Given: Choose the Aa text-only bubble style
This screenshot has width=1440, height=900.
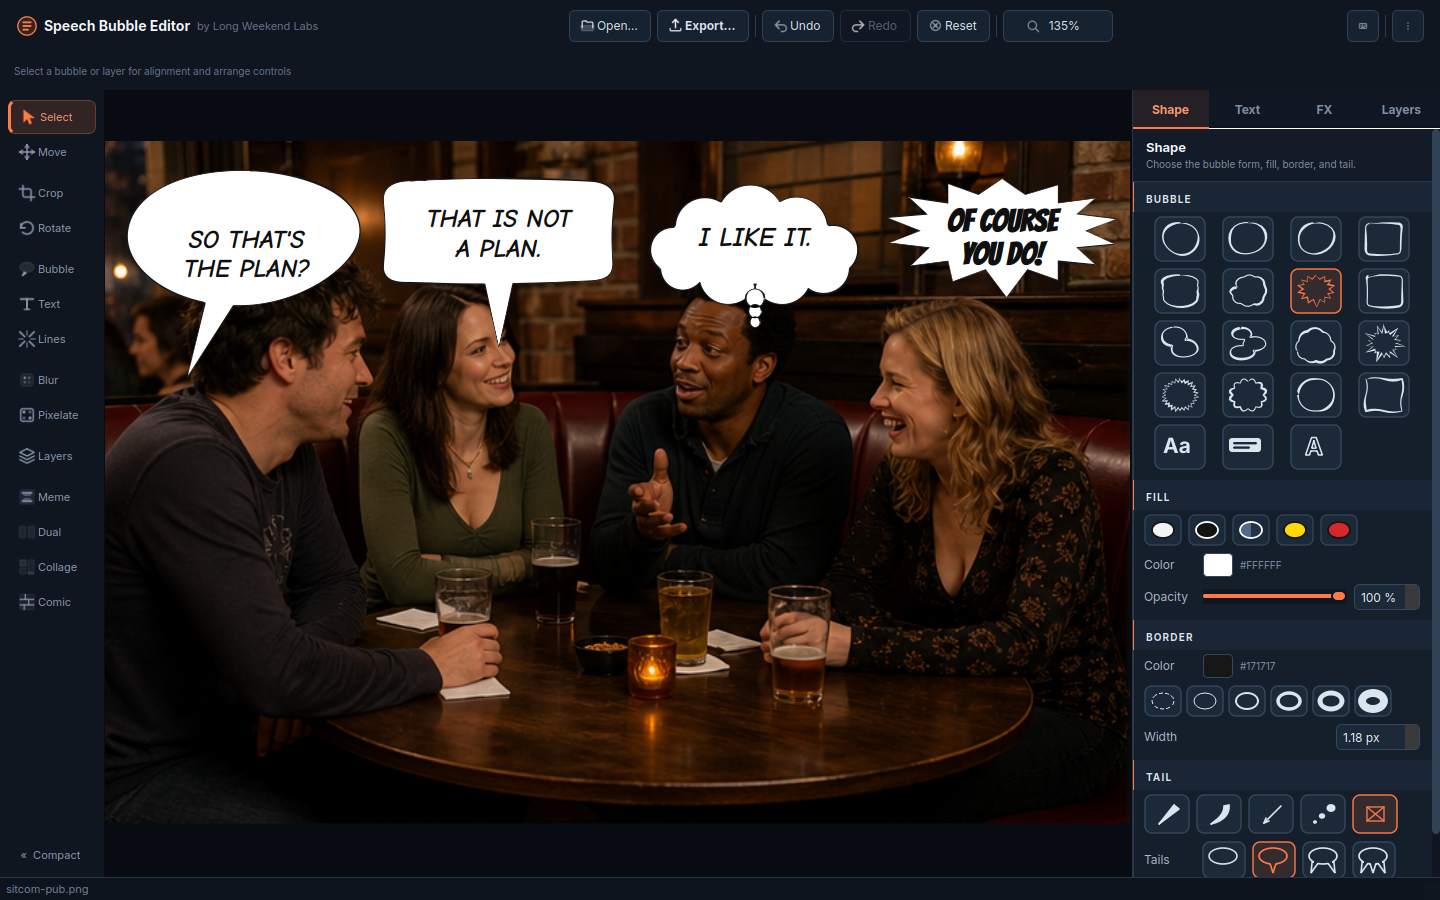Looking at the screenshot, I should pyautogui.click(x=1180, y=447).
